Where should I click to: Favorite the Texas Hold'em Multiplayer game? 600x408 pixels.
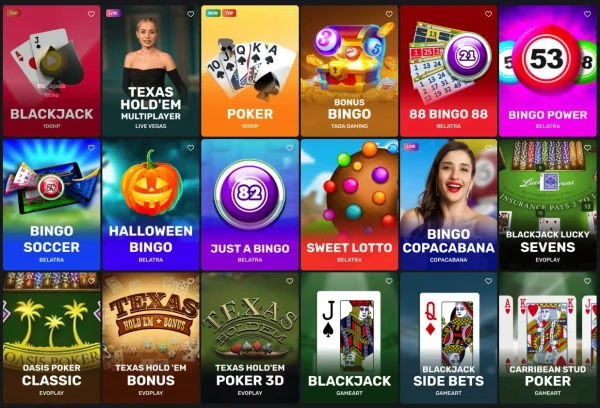click(x=191, y=14)
